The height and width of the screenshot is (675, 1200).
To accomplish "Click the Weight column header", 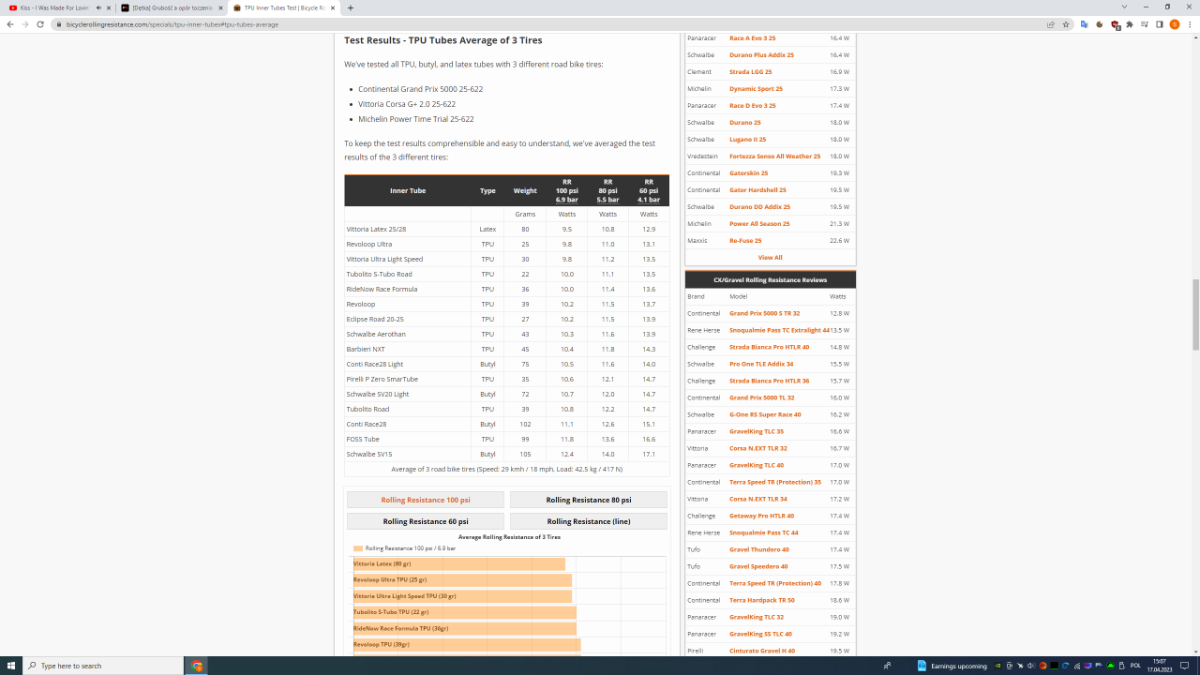I will [525, 190].
